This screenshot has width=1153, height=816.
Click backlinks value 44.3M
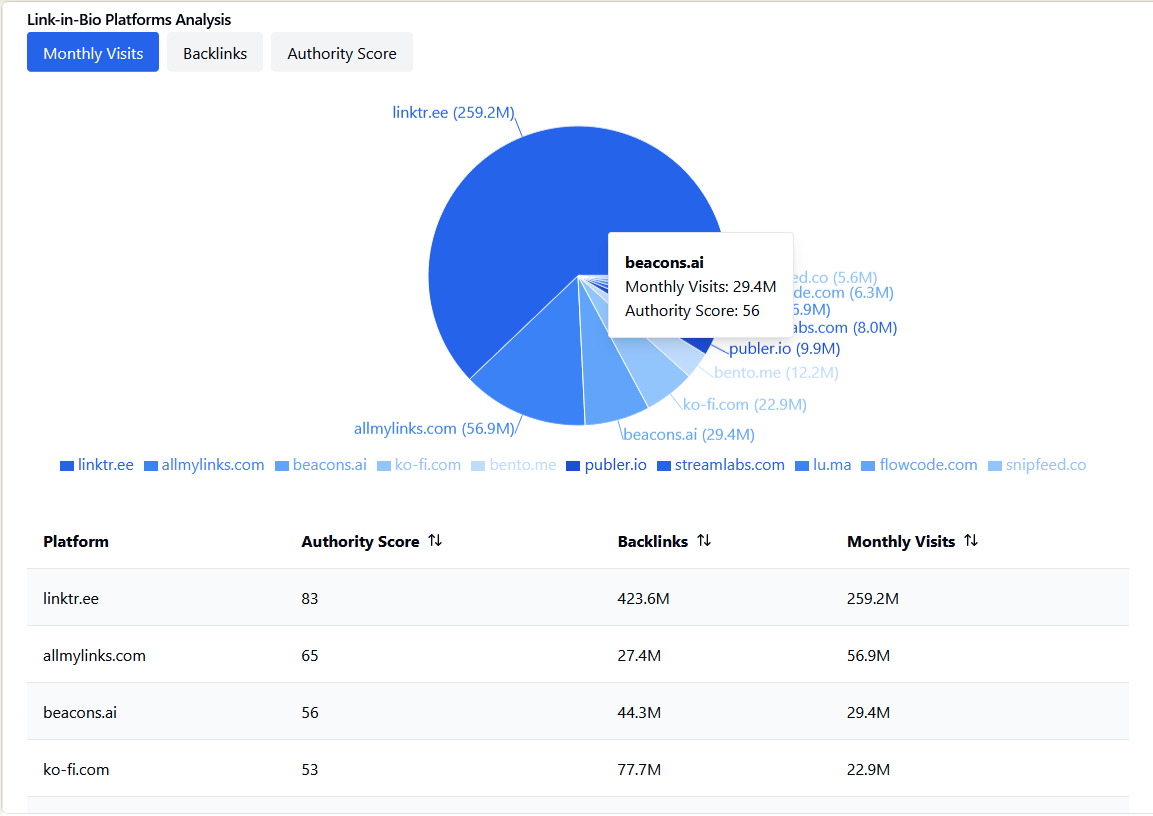639,712
